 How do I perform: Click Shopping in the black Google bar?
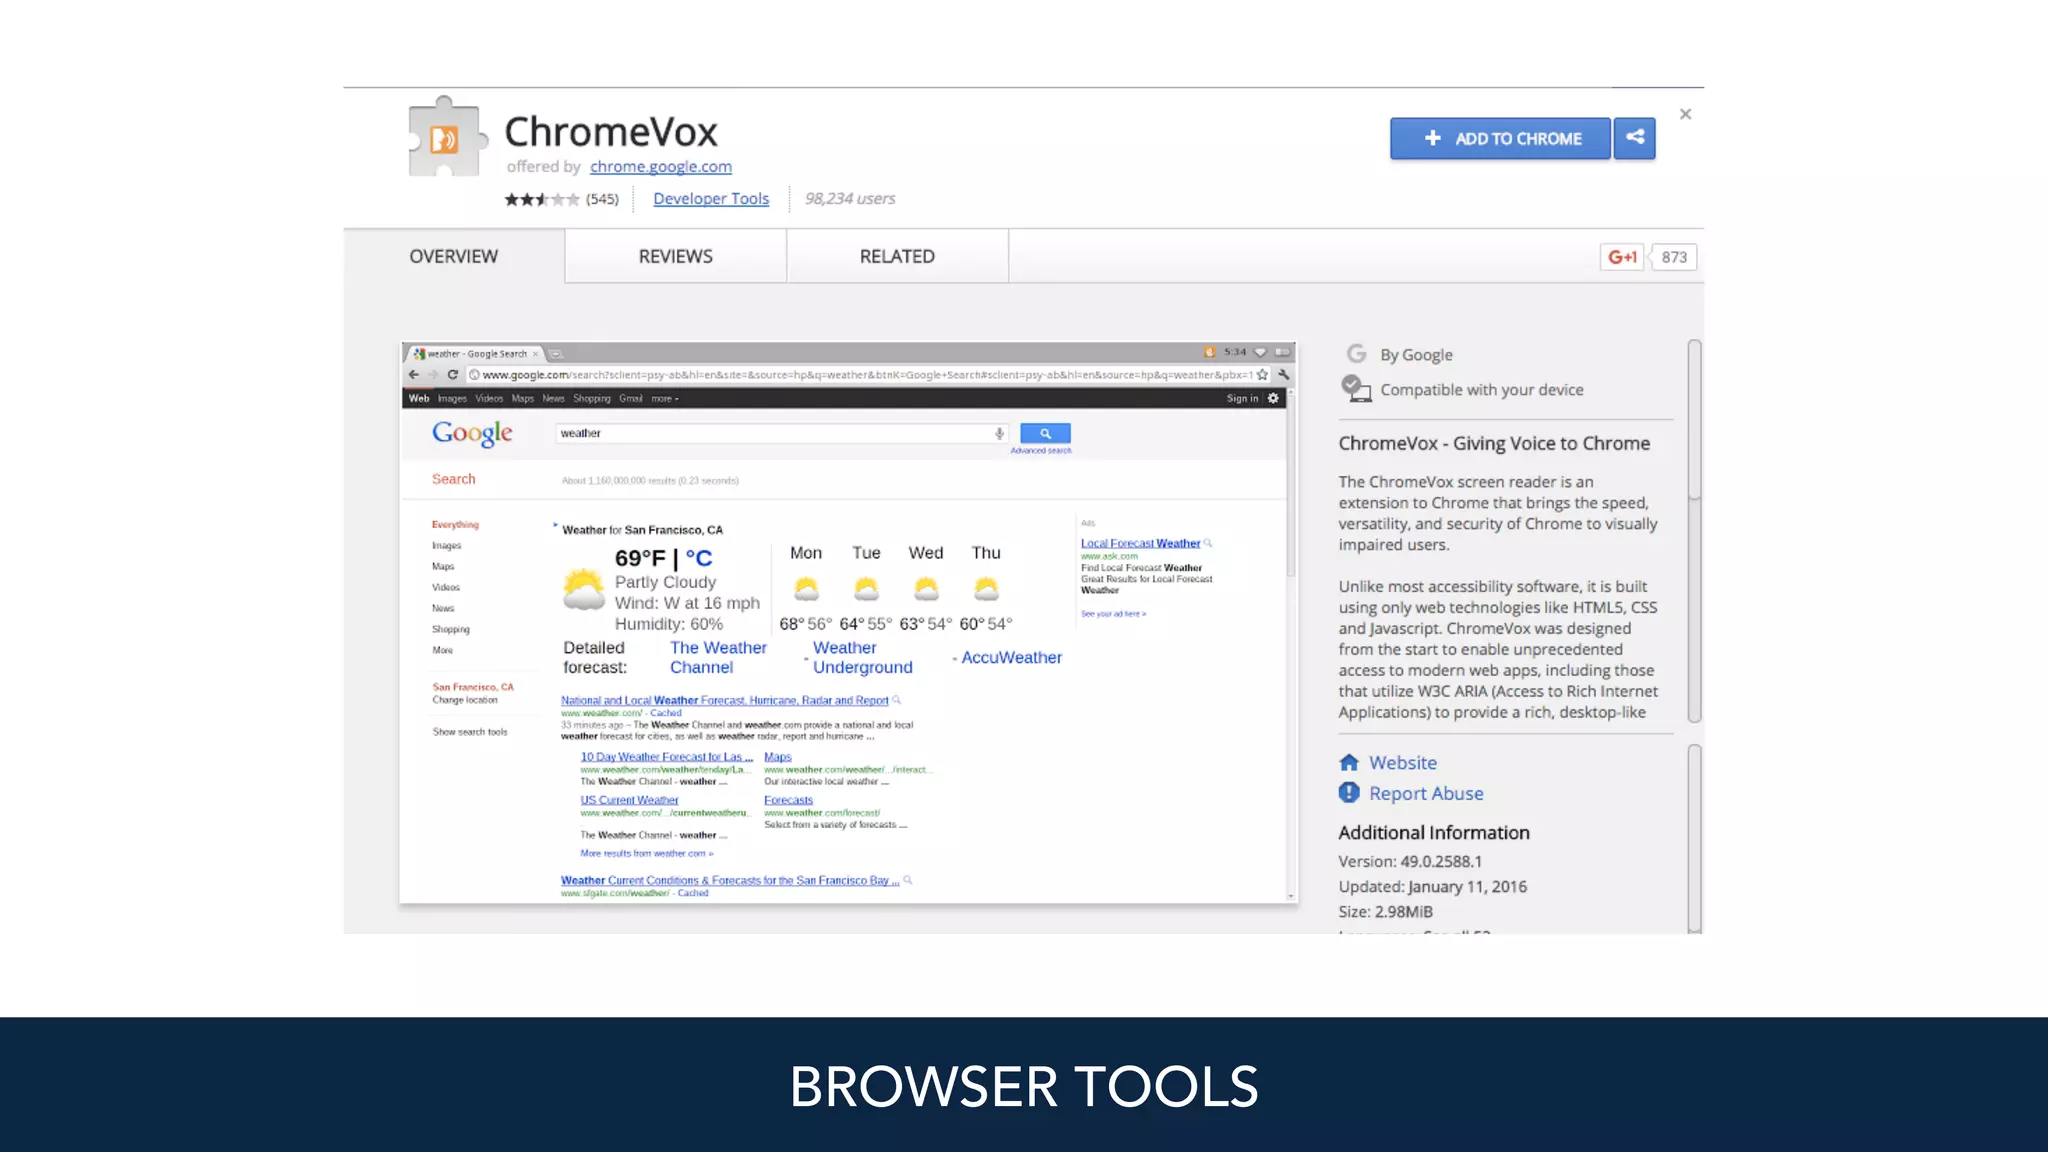(x=592, y=398)
